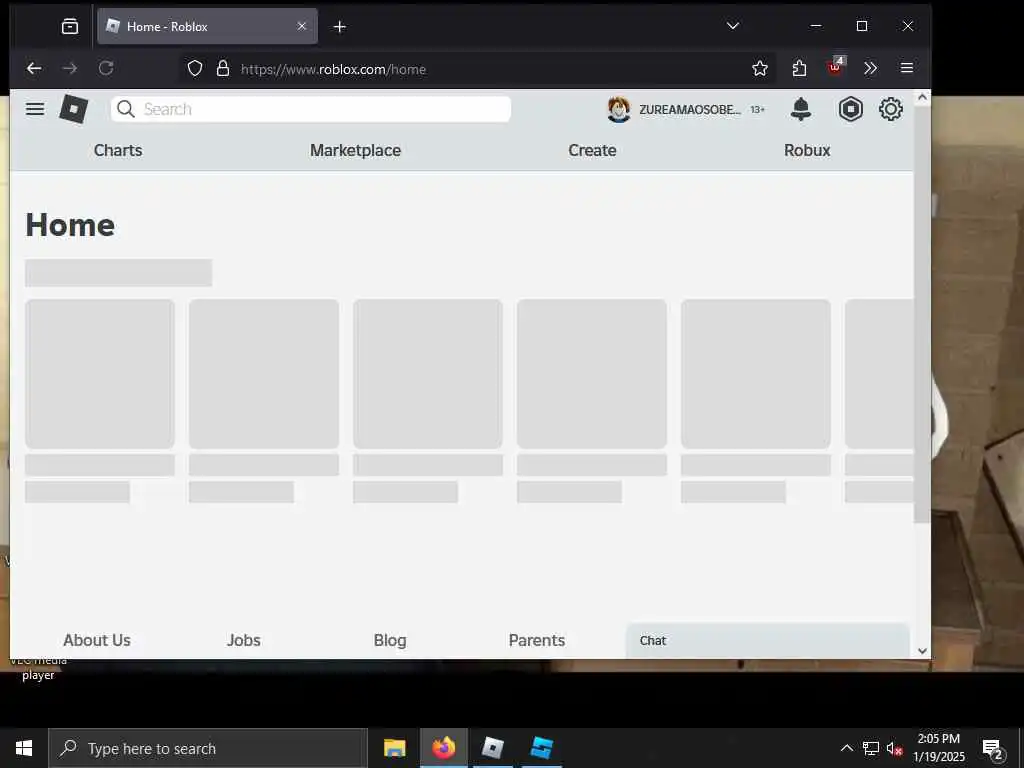Click the URL address bar
Image resolution: width=1024 pixels, height=768 pixels.
click(x=477, y=69)
